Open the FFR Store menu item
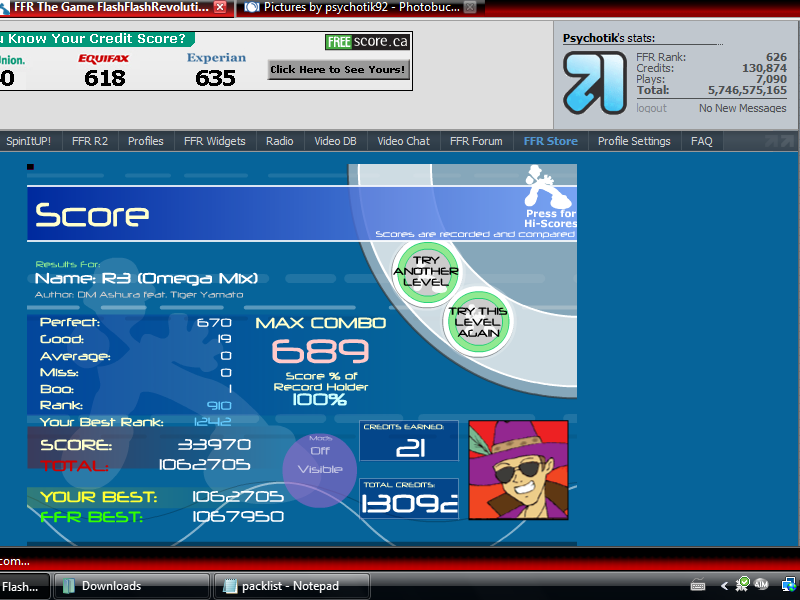The height and width of the screenshot is (600, 800). tap(550, 141)
